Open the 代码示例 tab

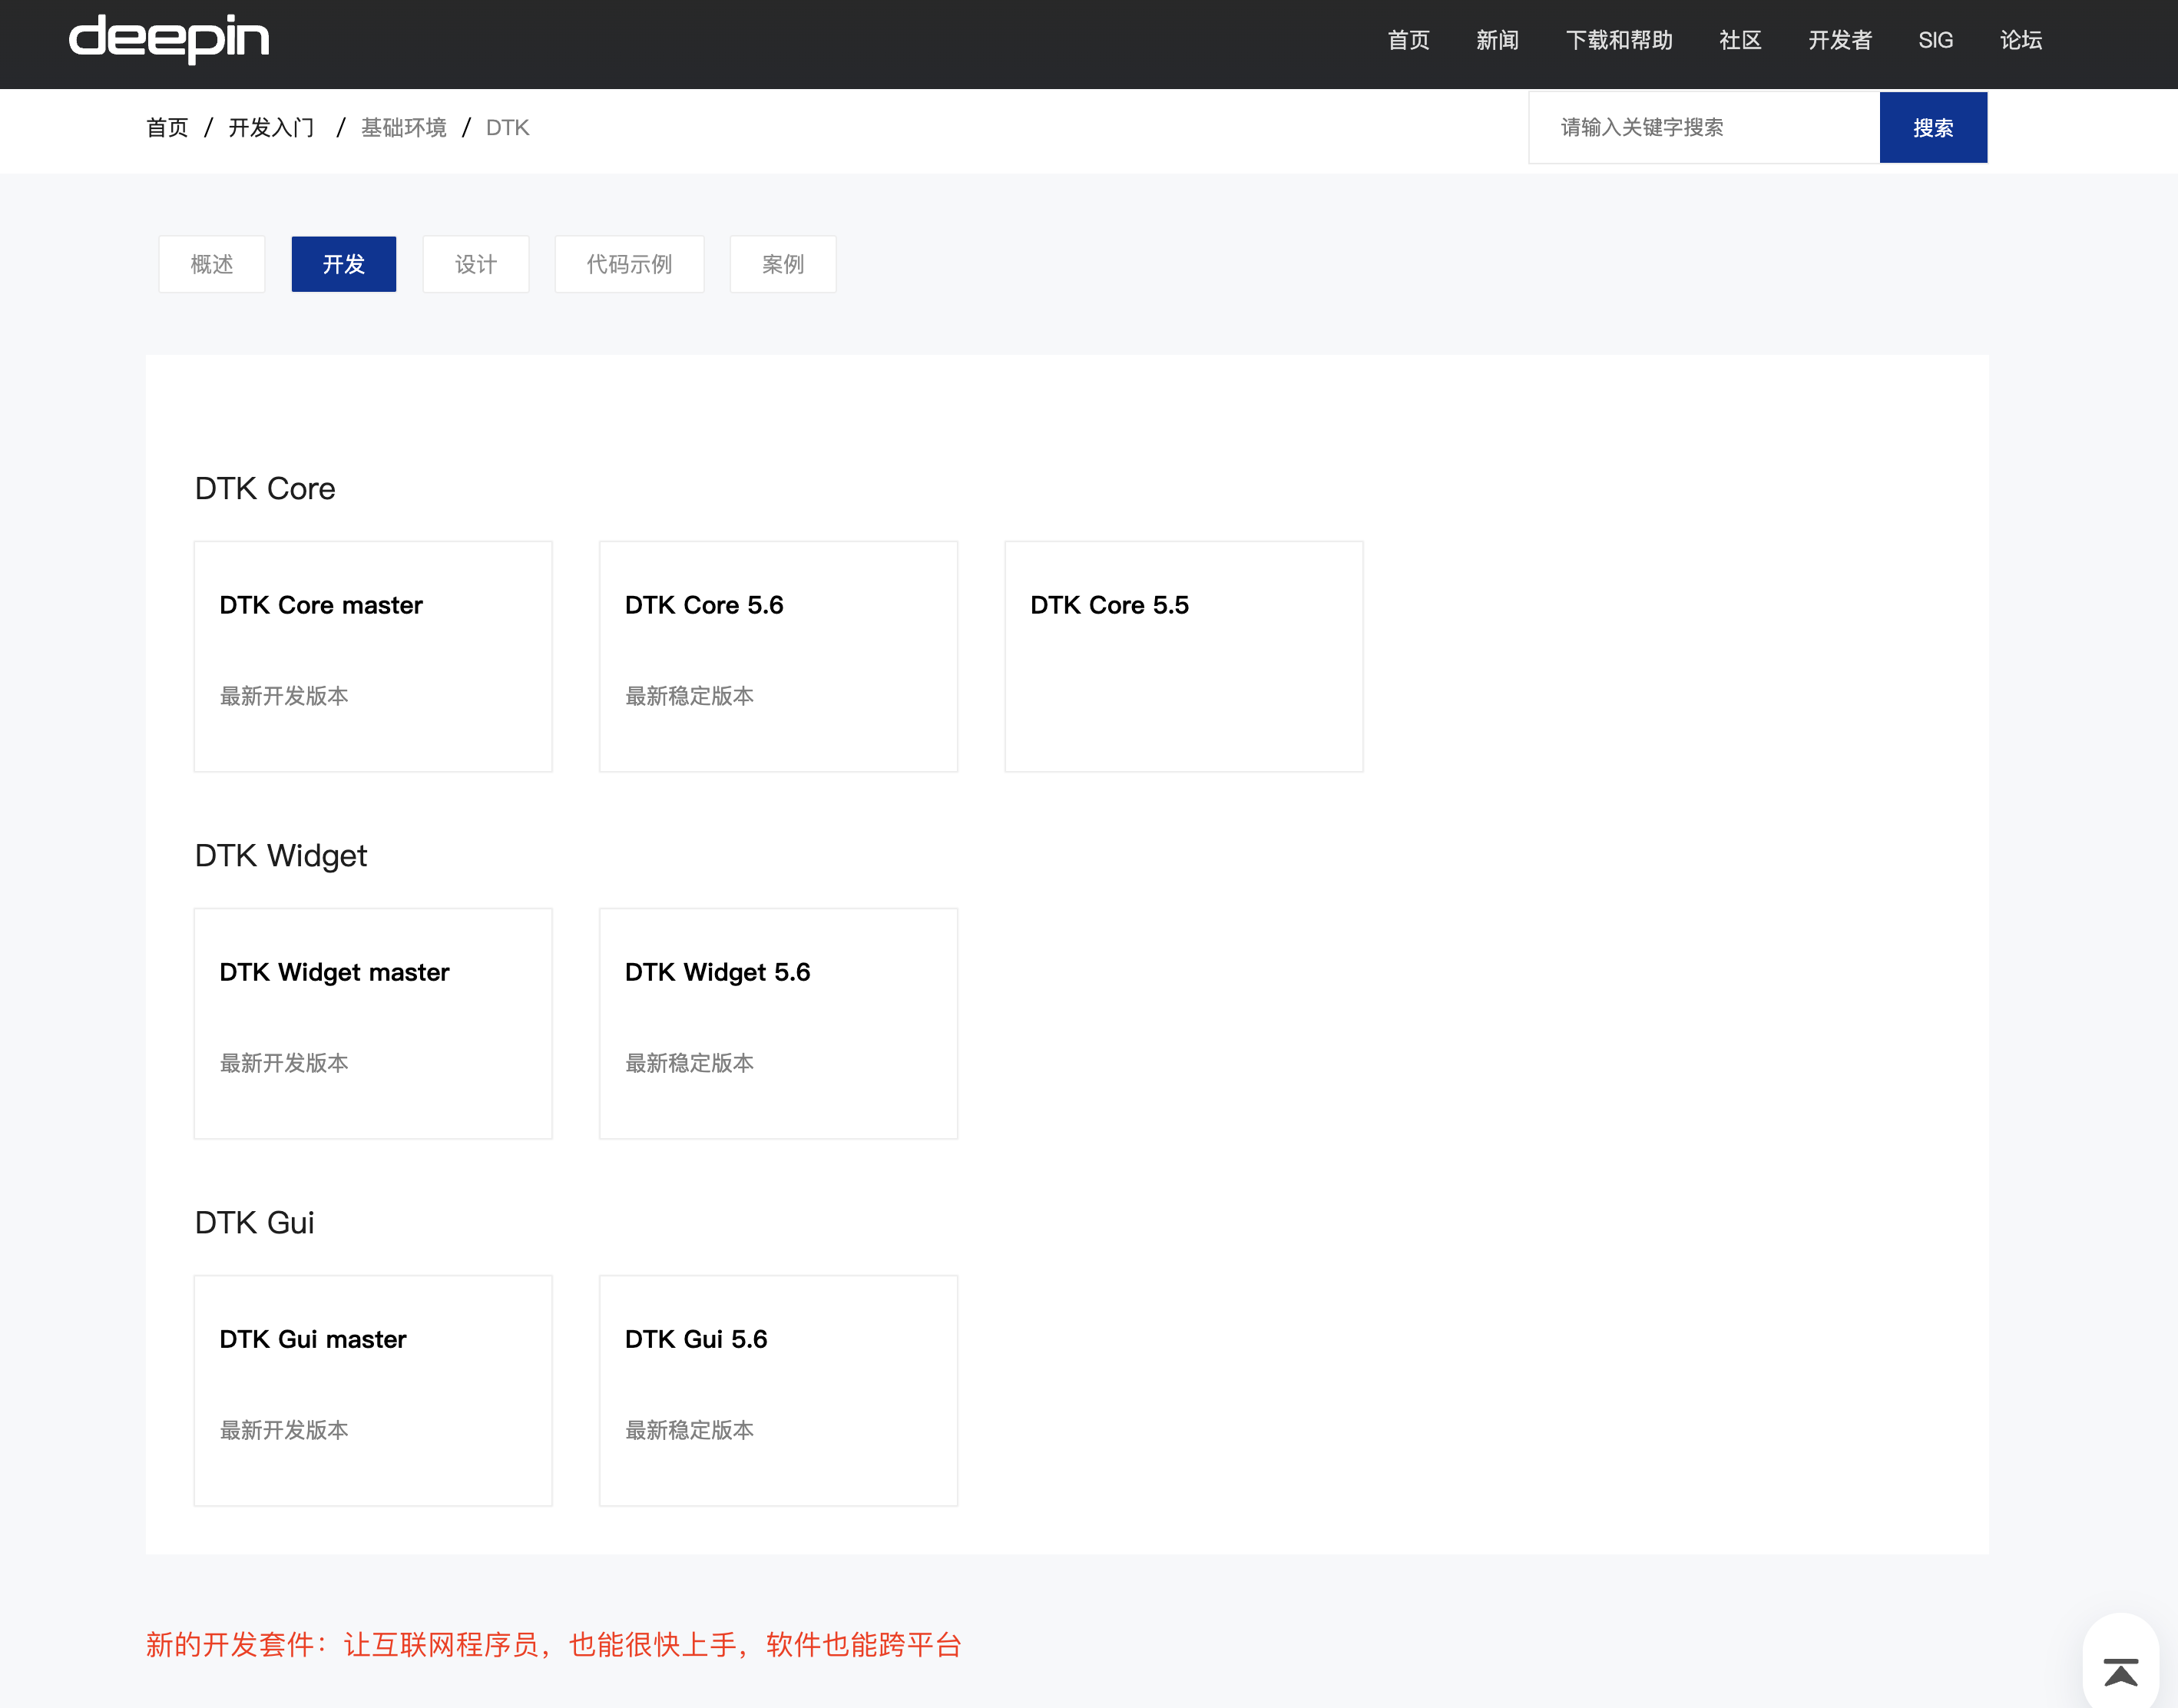629,264
